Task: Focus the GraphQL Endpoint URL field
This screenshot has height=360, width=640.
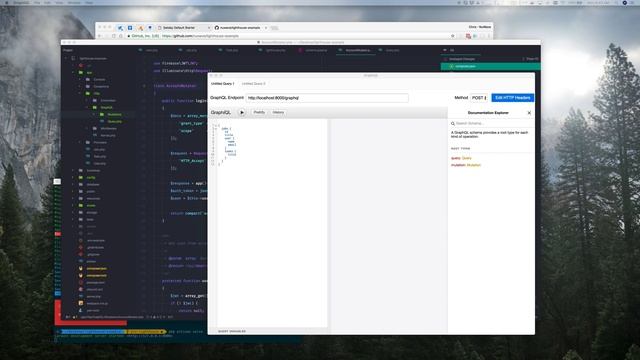Action: pos(327,98)
